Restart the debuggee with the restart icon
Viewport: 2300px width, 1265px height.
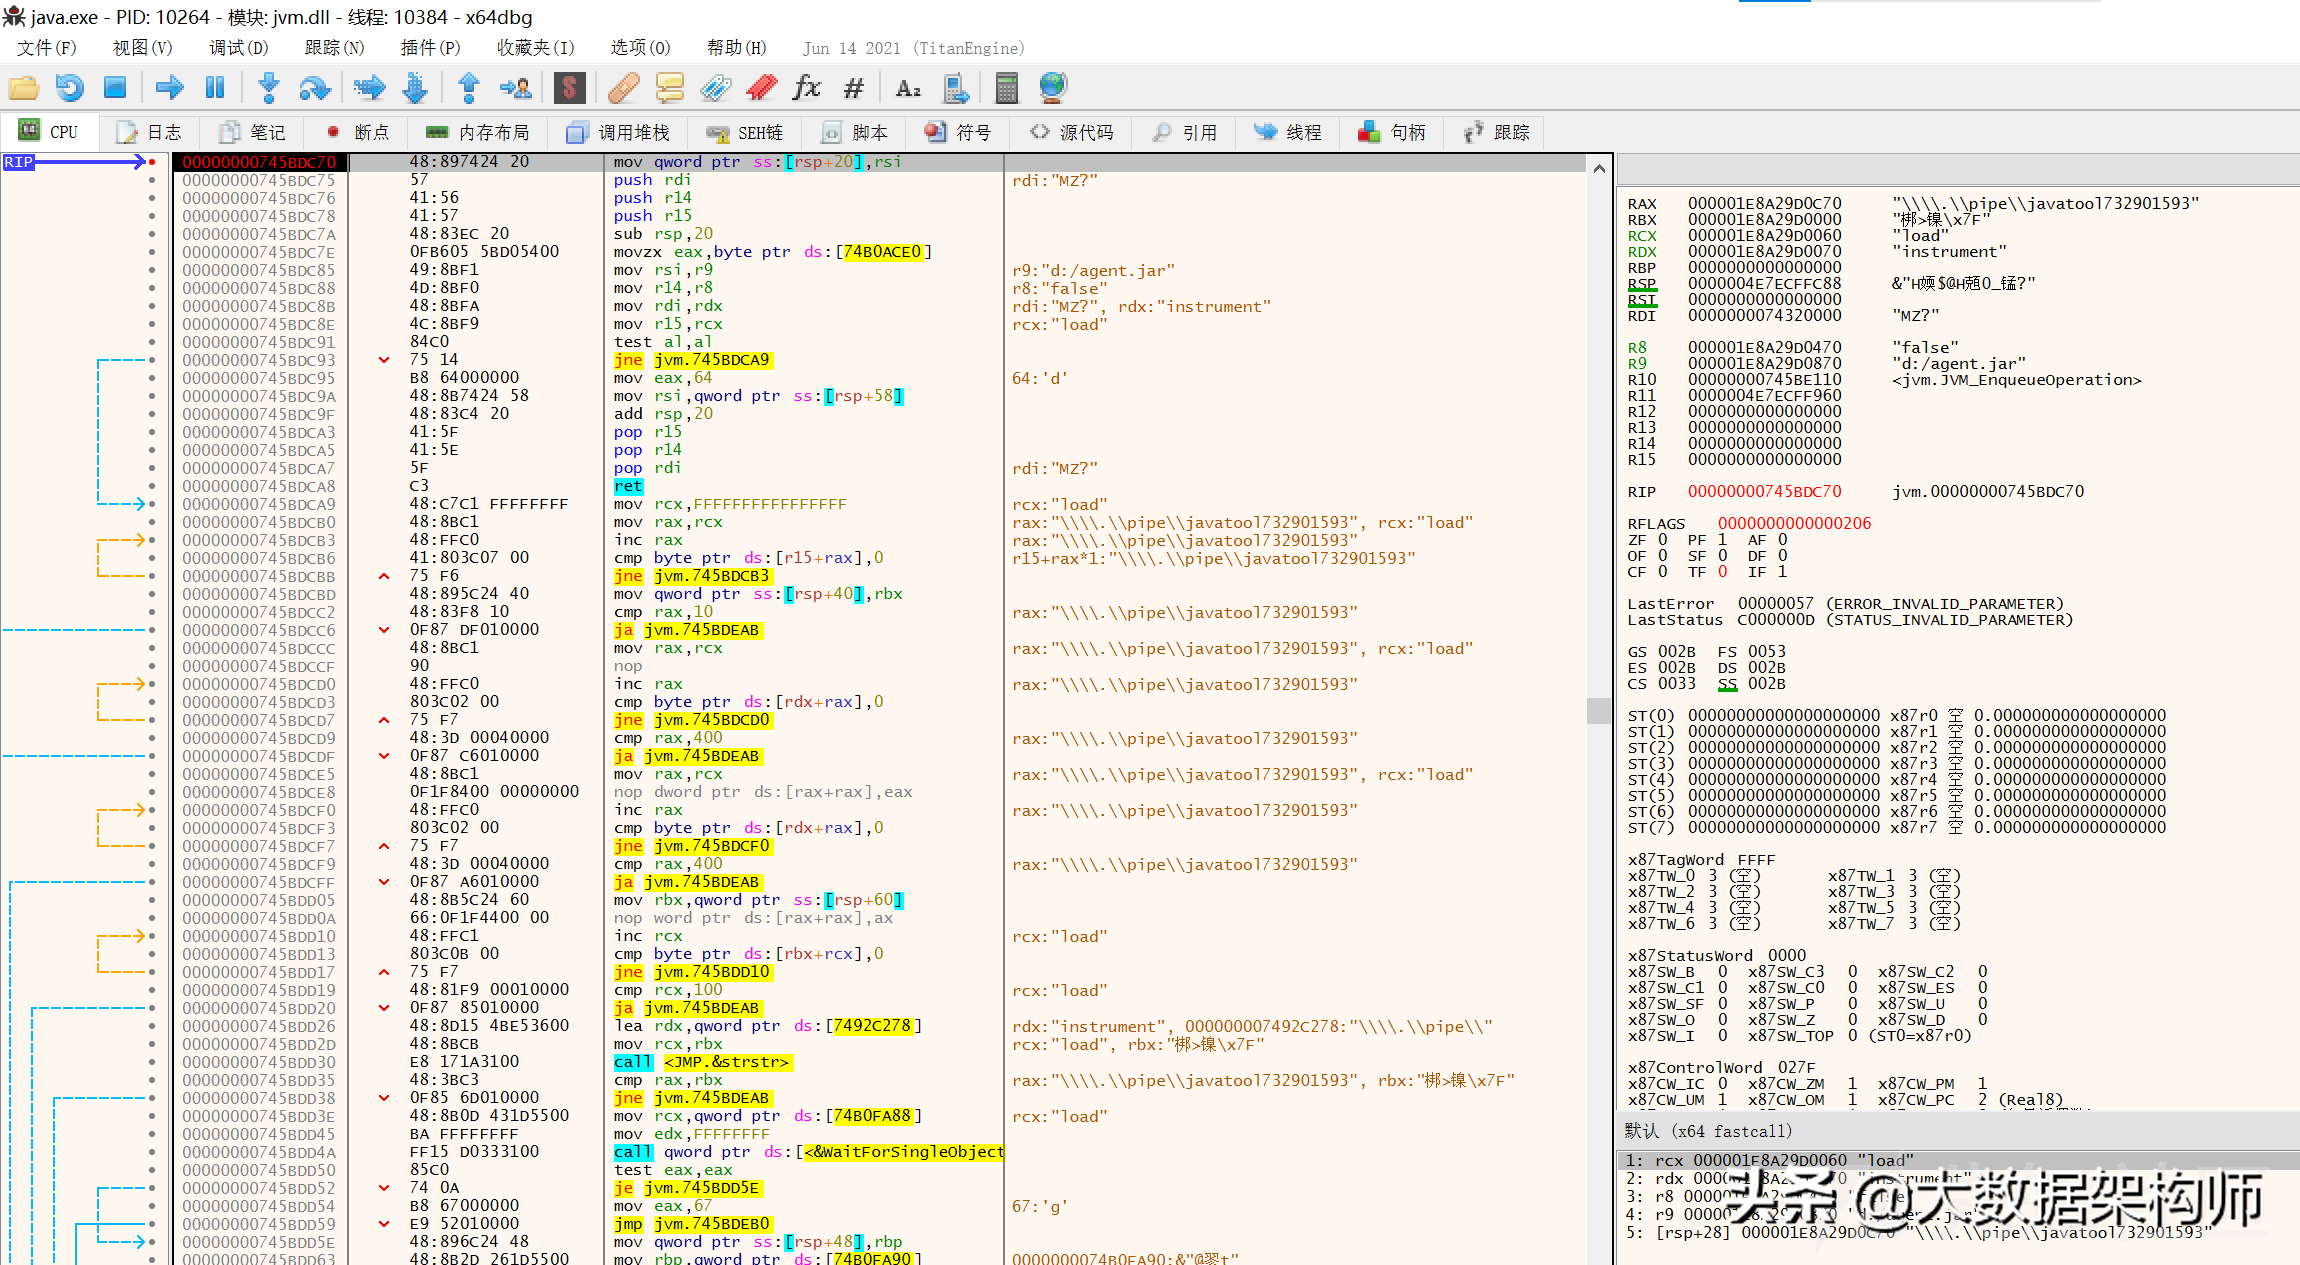[69, 88]
